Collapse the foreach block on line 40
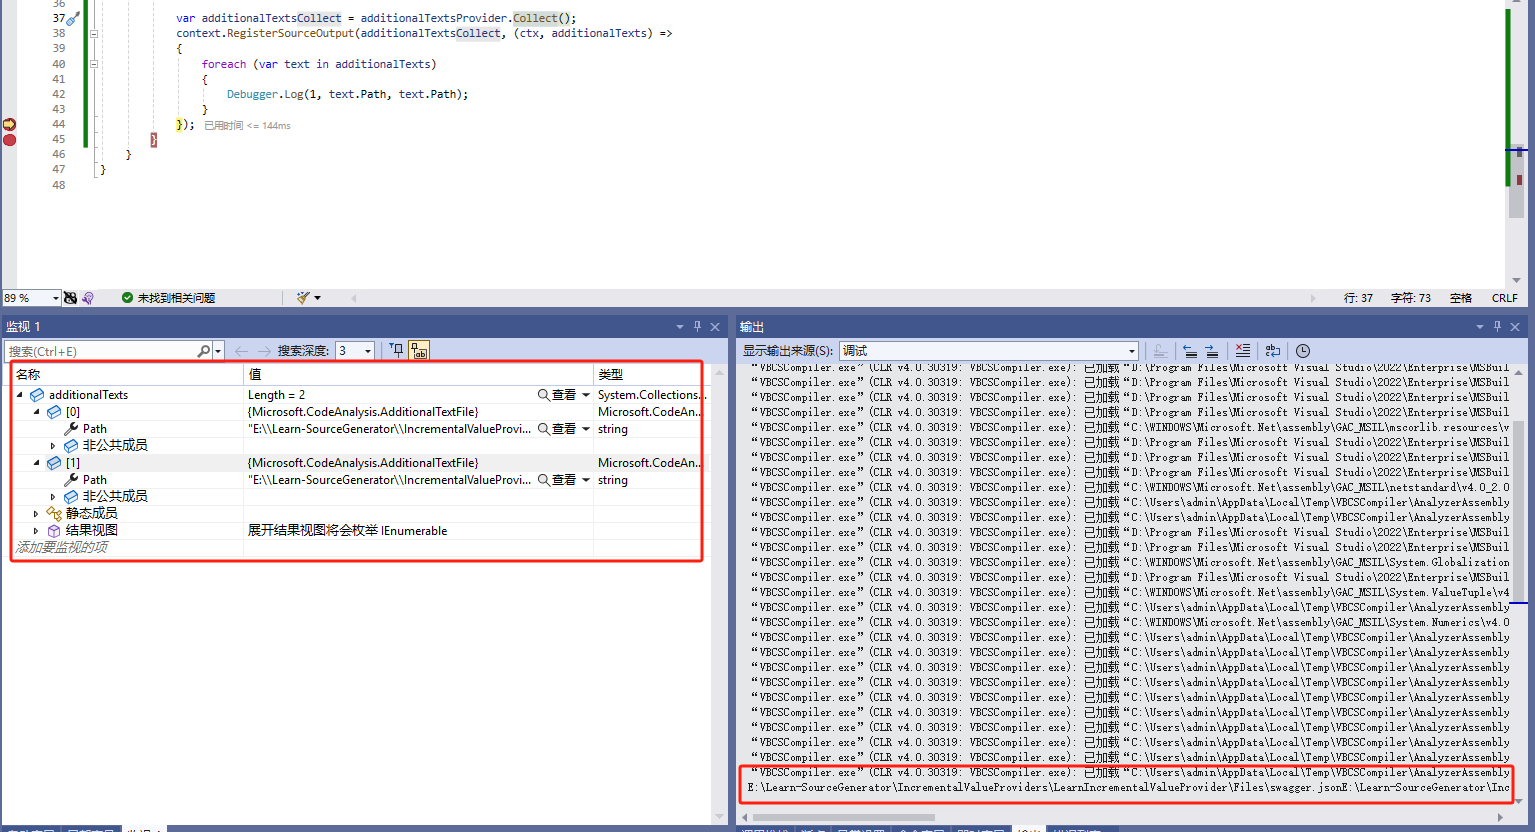The image size is (1535, 832). click(94, 64)
